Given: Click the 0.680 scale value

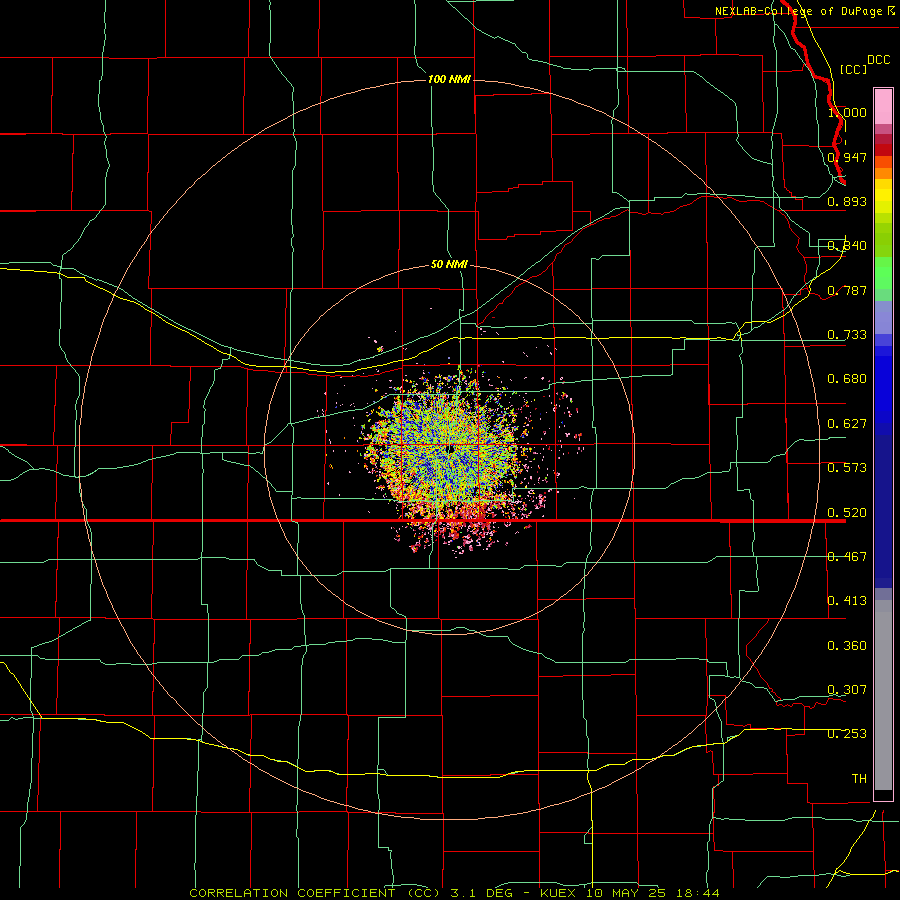Looking at the screenshot, I should coord(847,379).
